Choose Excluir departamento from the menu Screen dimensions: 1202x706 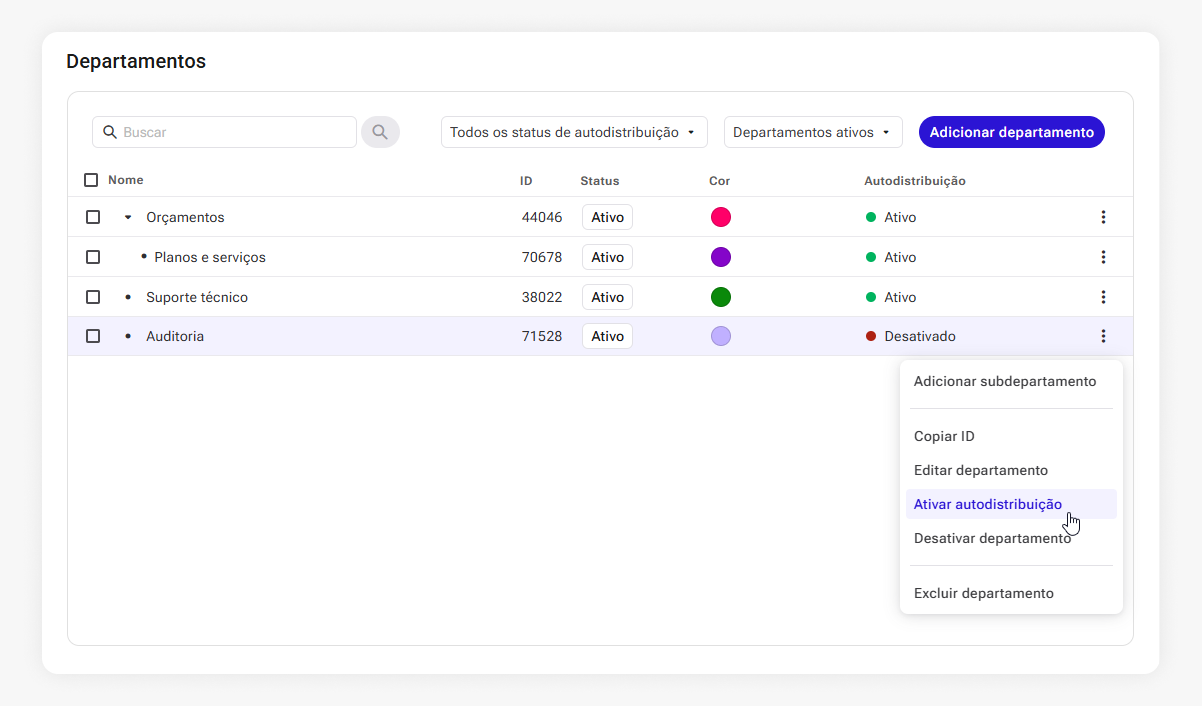(984, 593)
